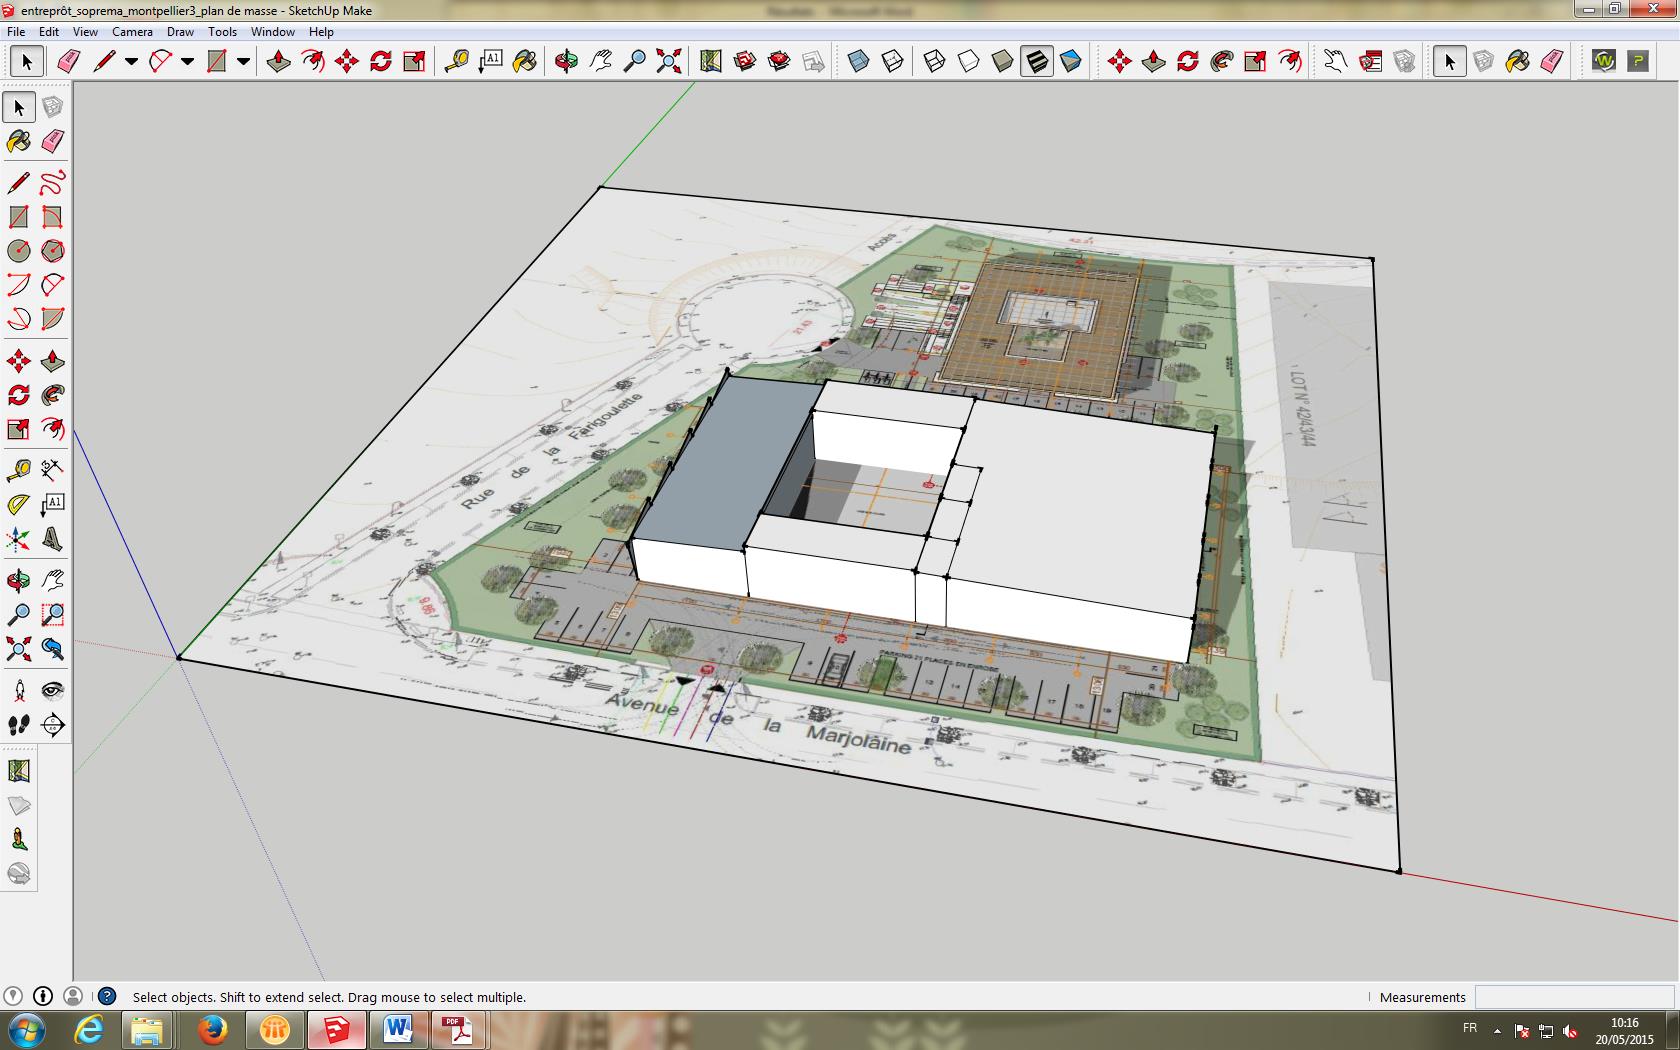Activate the Zoom Window tool
Image resolution: width=1680 pixels, height=1050 pixels.
(x=53, y=615)
